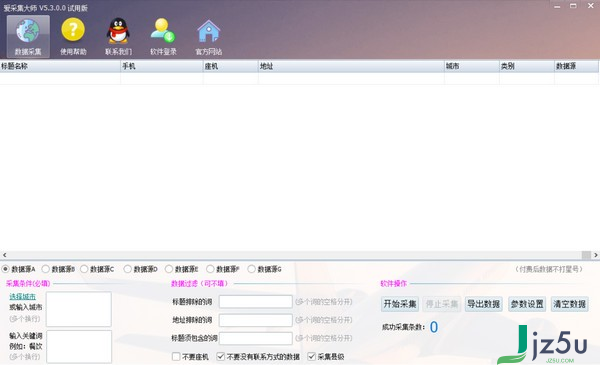The width and height of the screenshot is (600, 365).
Task: Click the 标题名称 column header
Action: pyautogui.click(x=60, y=66)
